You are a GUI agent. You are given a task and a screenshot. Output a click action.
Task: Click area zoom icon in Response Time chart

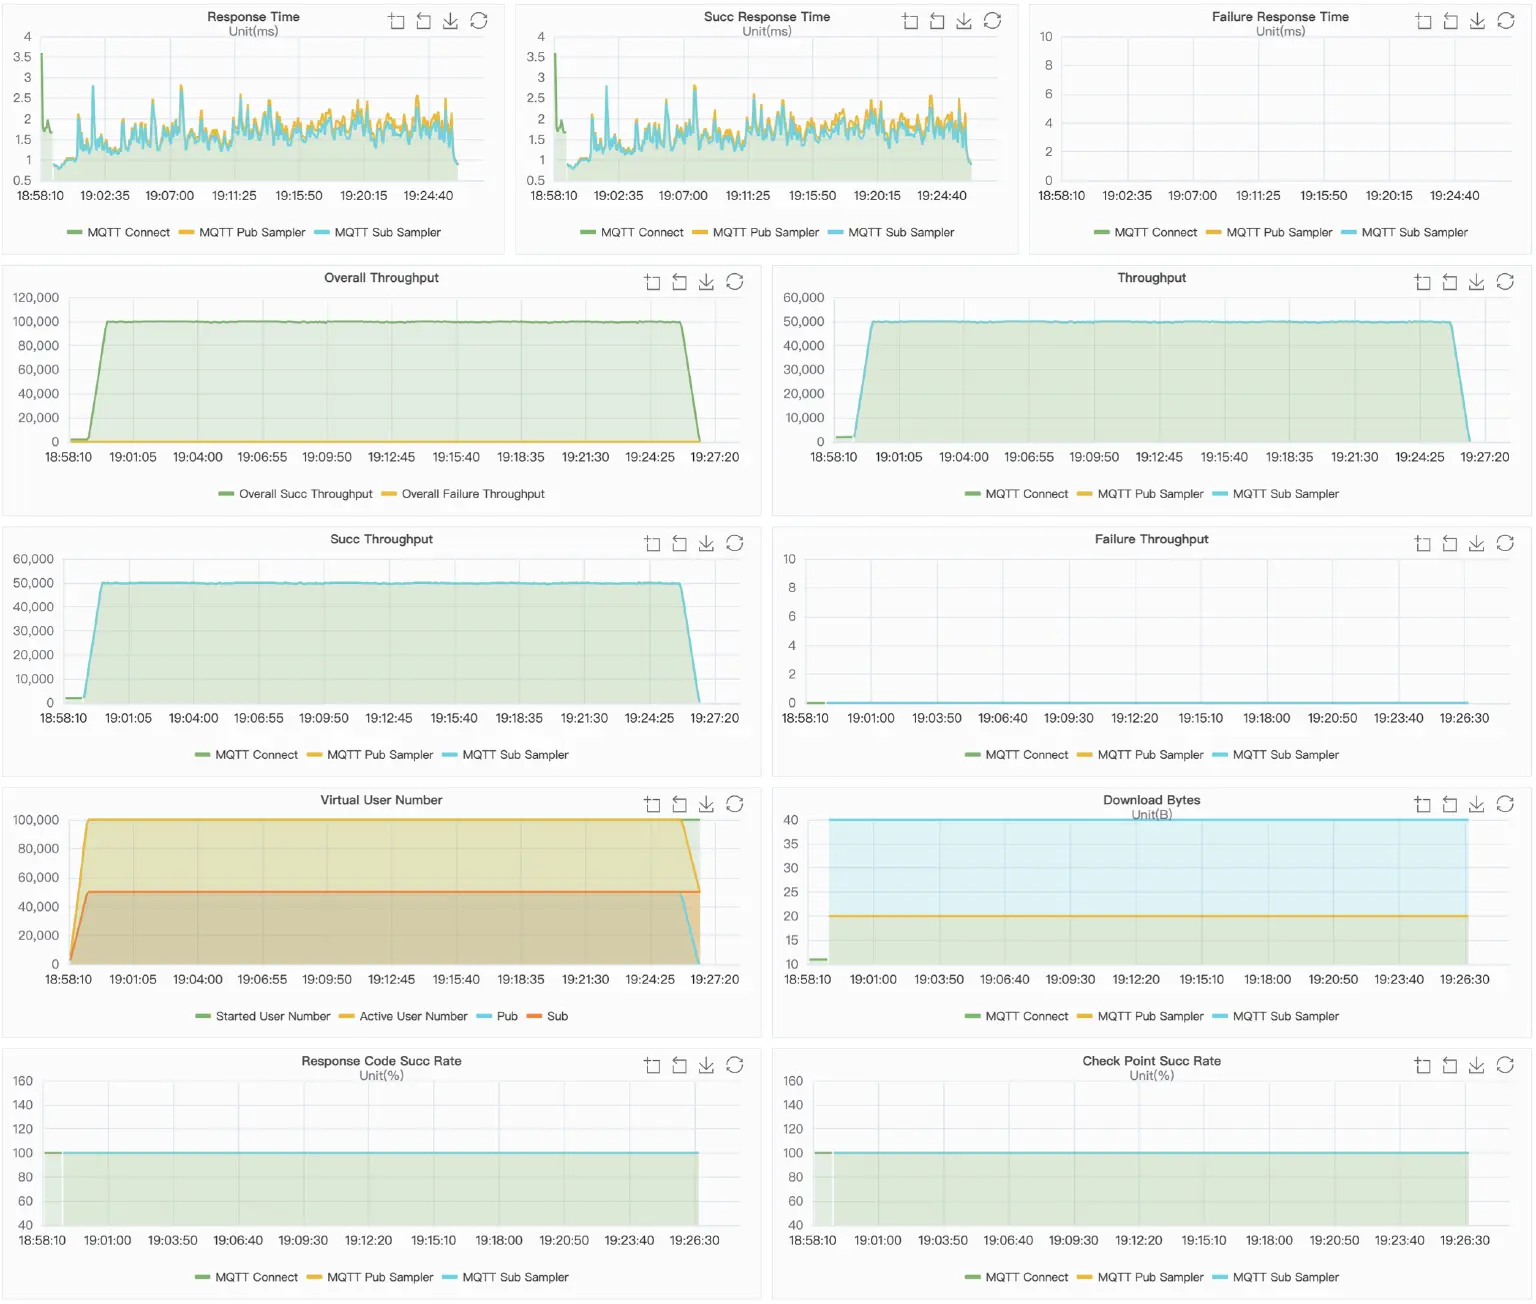397,21
